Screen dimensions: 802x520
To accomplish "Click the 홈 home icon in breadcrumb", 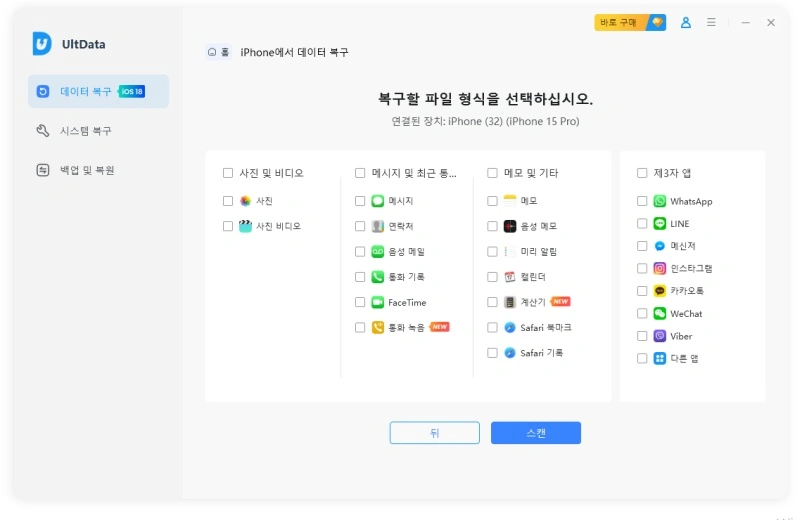I will 212,52.
